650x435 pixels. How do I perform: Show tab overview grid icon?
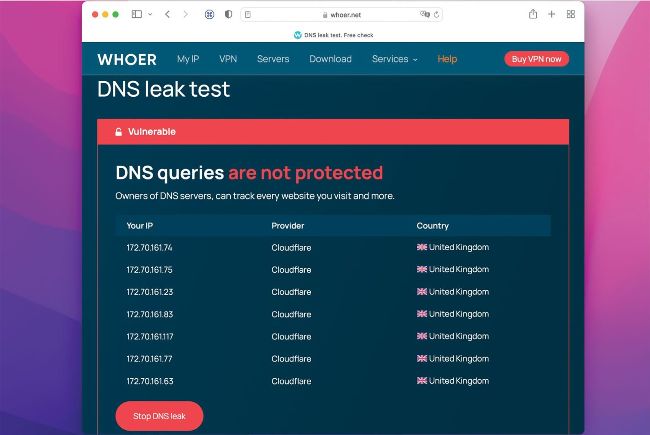click(x=571, y=15)
